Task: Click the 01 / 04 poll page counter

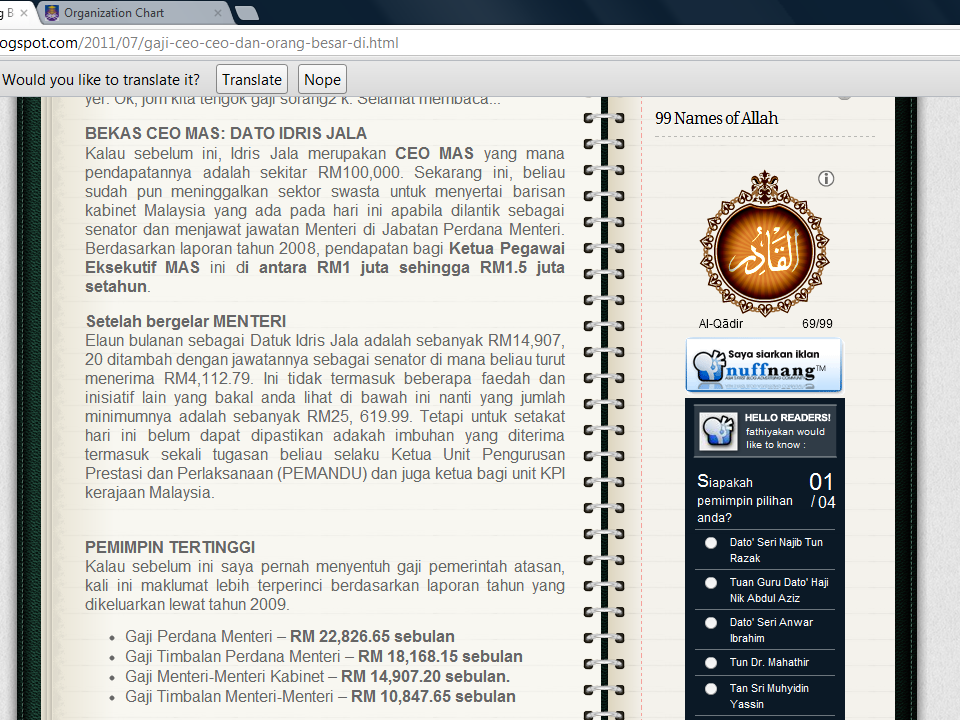Action: coord(822,491)
